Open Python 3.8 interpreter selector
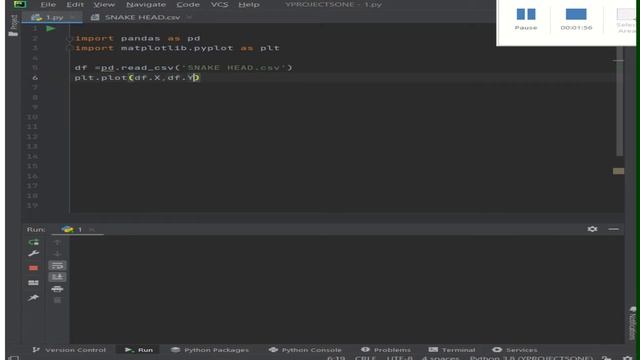 (531, 358)
